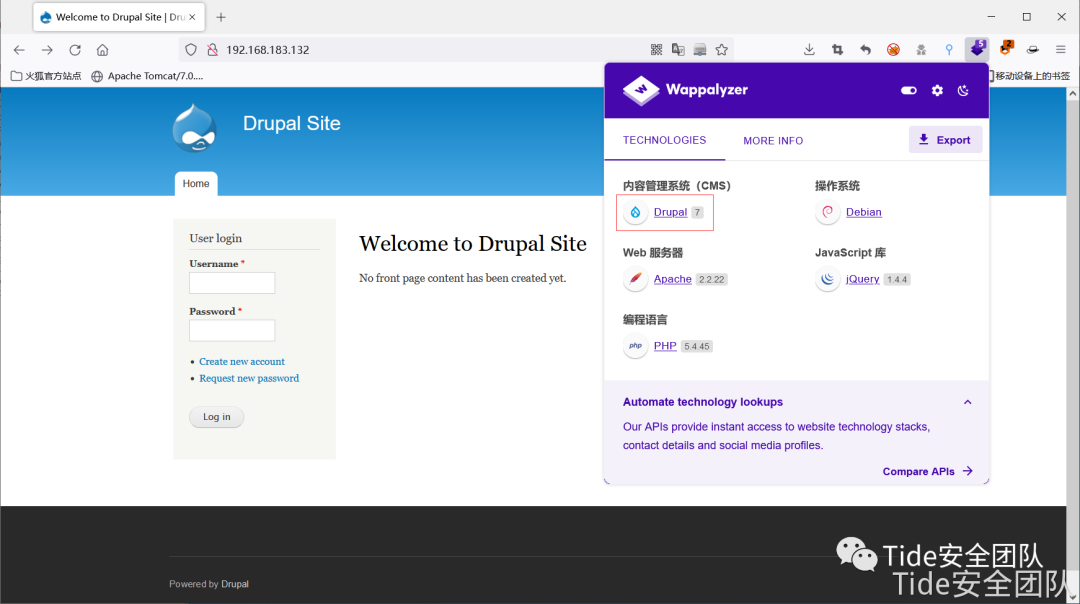Select the TECHNOLOGIES tab
The width and height of the screenshot is (1080, 604).
click(665, 140)
